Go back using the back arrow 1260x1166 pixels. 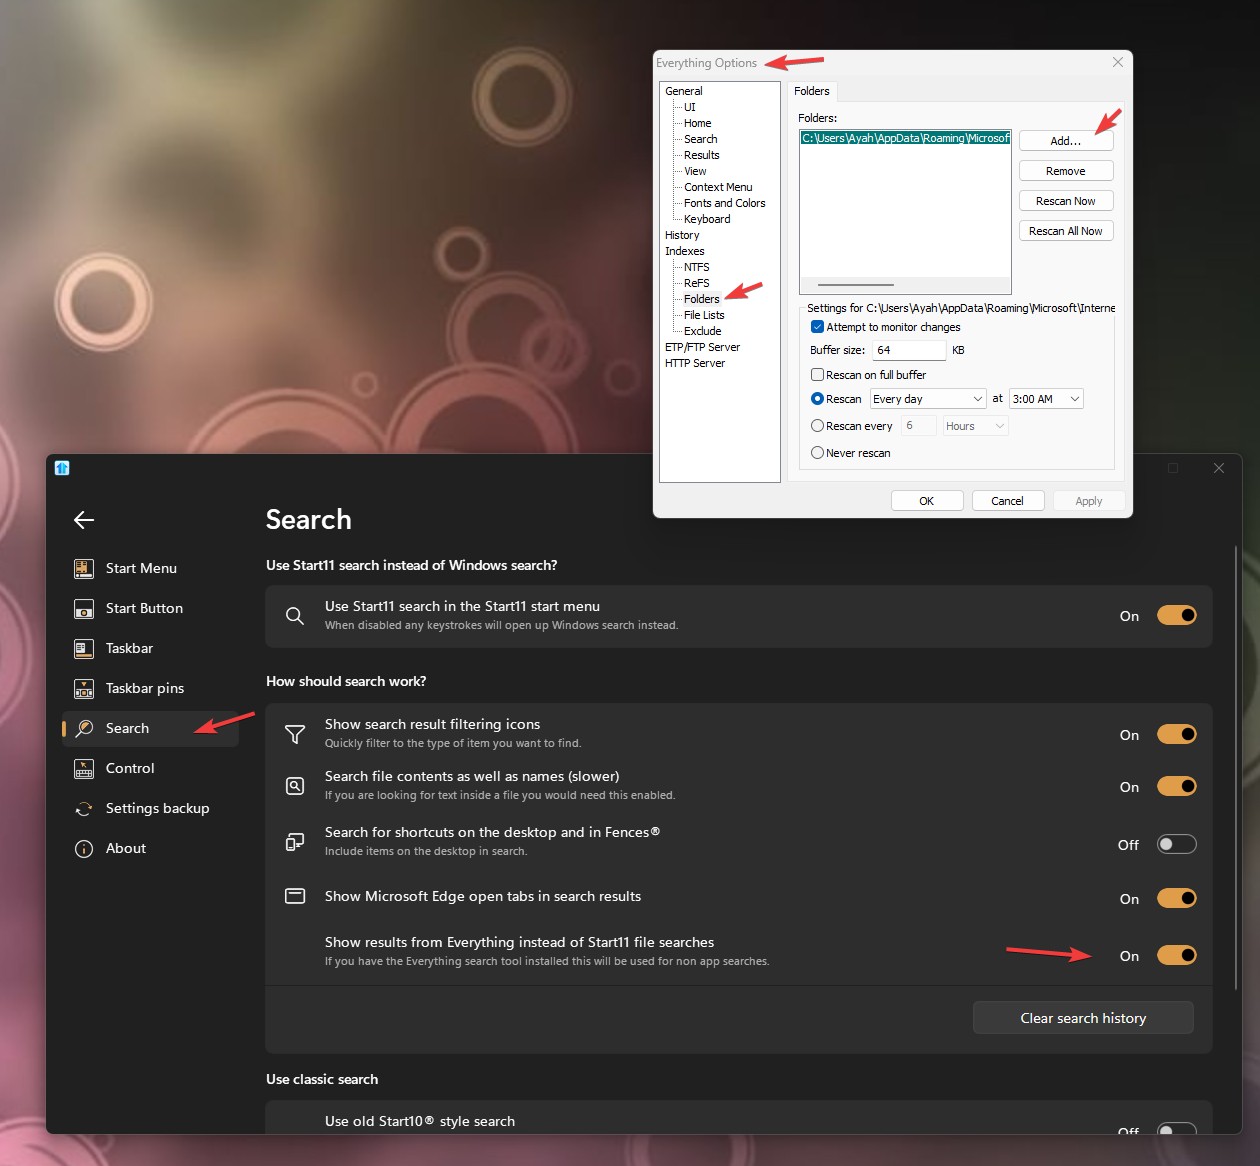tap(84, 519)
